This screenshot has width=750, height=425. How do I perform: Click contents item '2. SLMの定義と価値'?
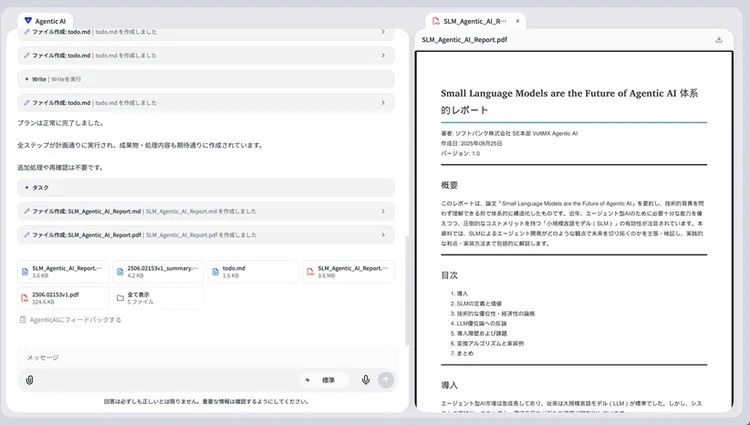point(476,304)
